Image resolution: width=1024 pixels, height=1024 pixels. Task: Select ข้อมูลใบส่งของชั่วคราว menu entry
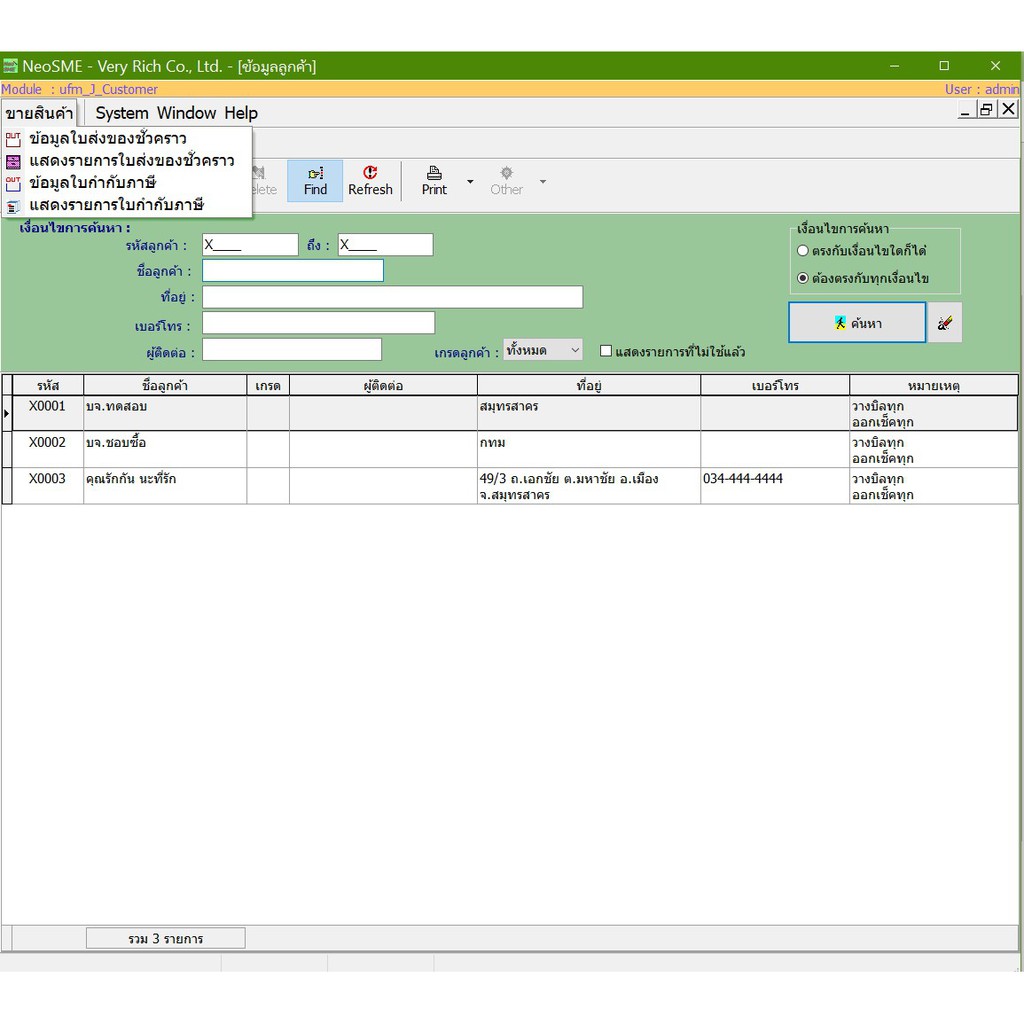(127, 138)
